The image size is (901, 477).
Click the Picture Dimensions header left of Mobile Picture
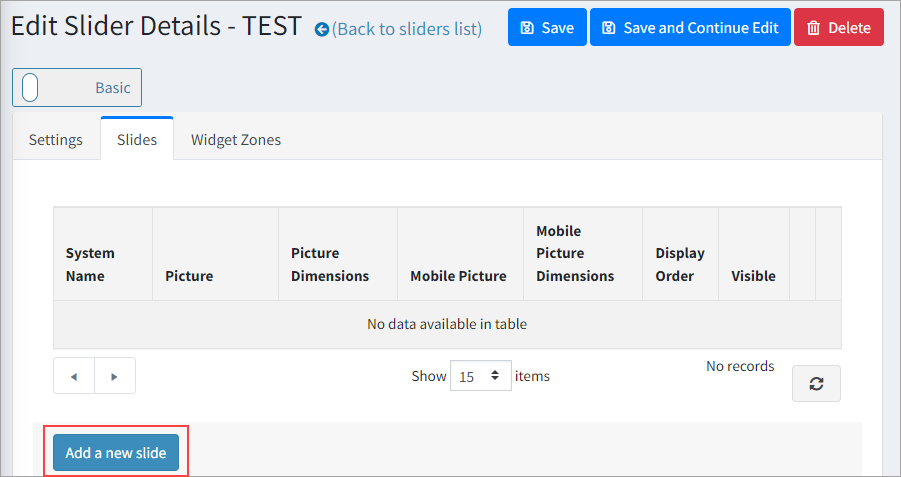click(x=330, y=264)
